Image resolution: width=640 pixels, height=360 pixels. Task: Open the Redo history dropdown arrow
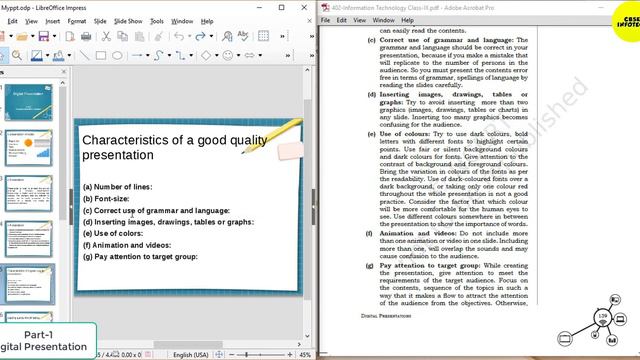coord(211,36)
